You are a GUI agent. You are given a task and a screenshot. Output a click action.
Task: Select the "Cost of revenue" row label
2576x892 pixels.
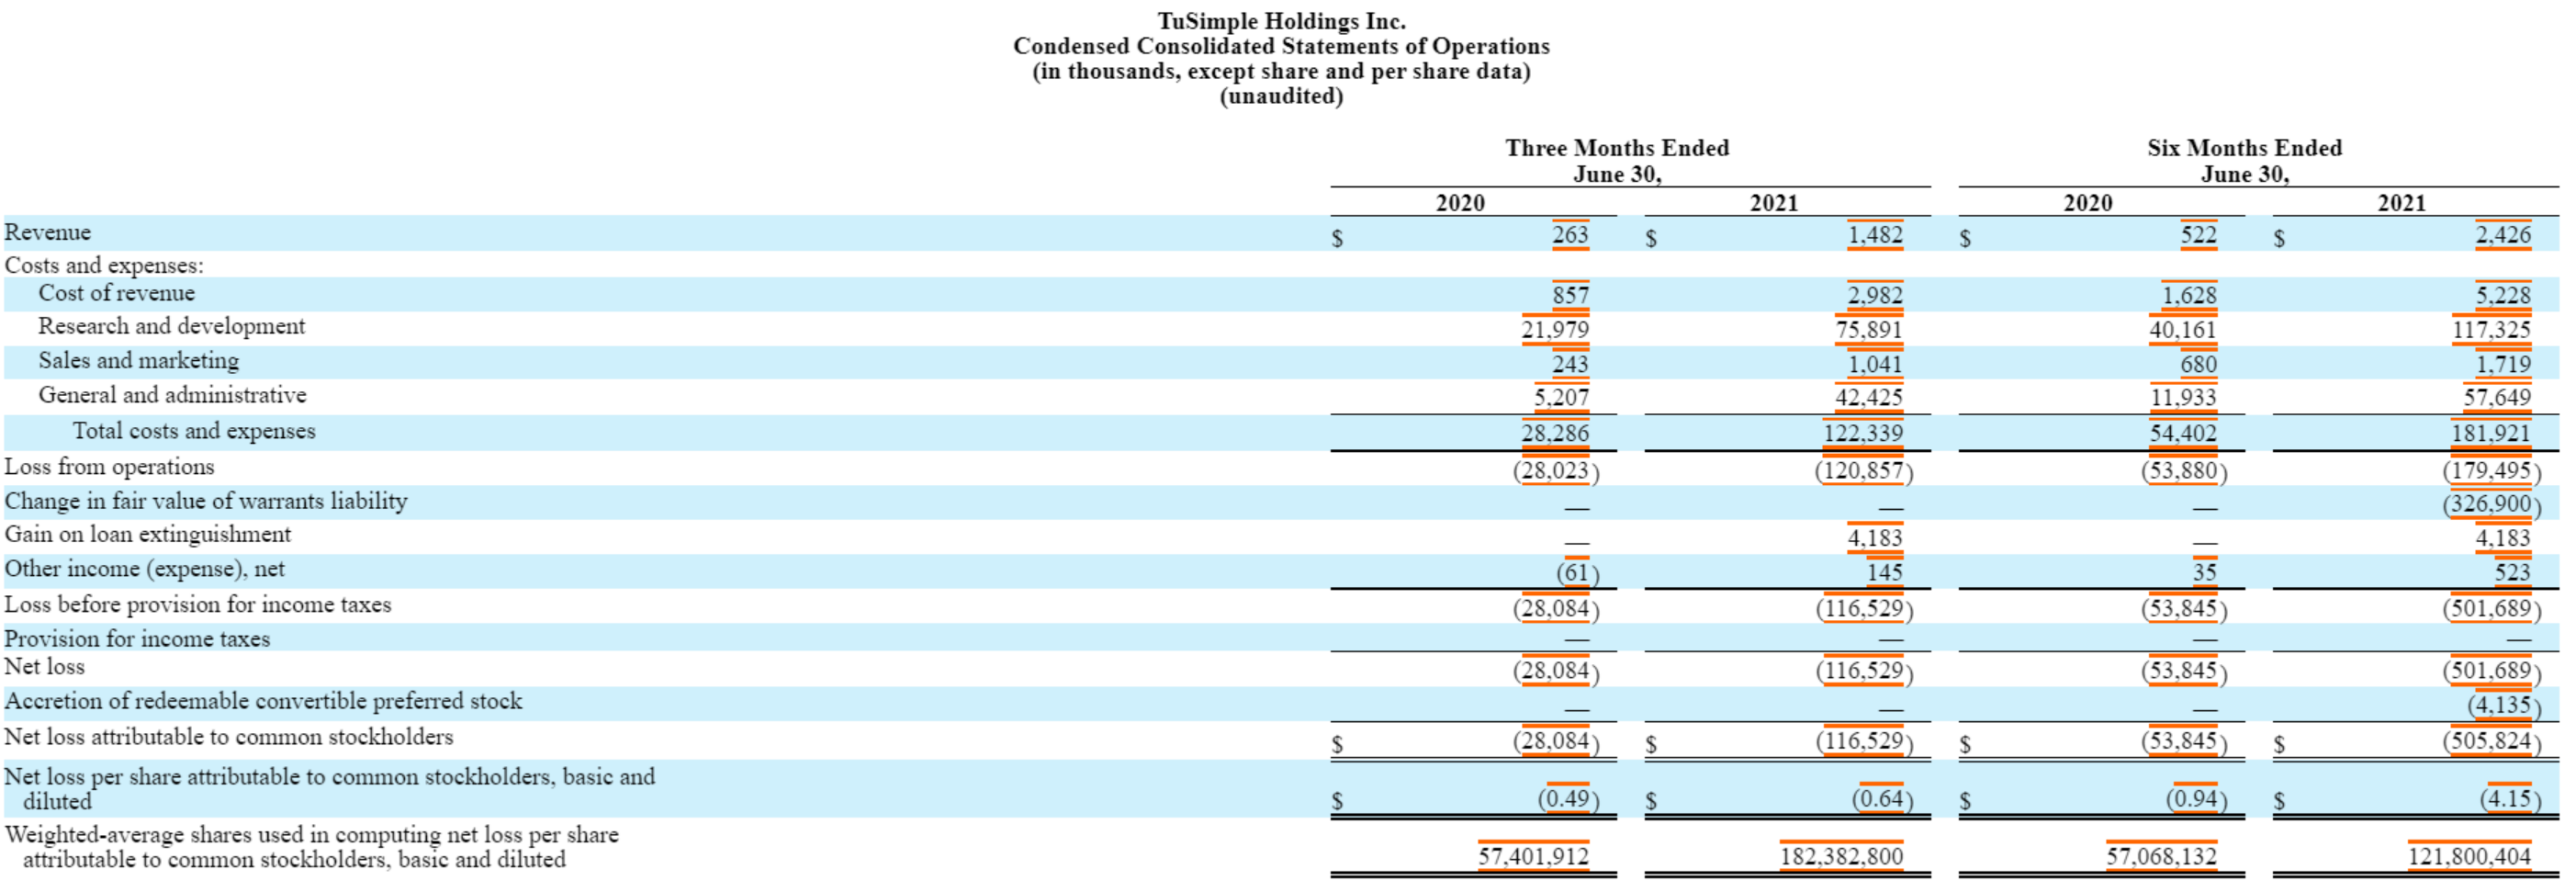(x=117, y=293)
